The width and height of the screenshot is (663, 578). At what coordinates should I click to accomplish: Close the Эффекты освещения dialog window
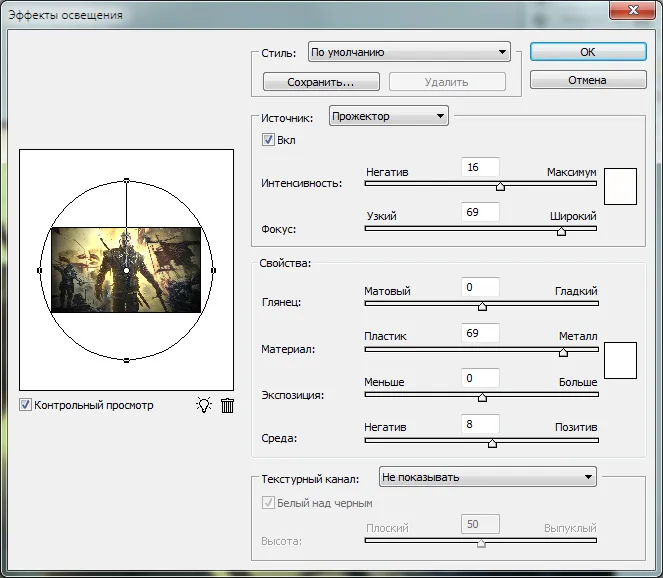[x=633, y=10]
